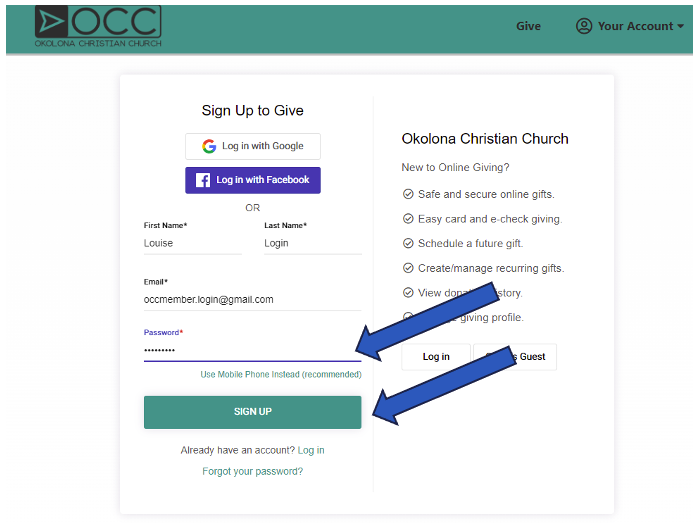Select the Email address input field

pos(252,300)
